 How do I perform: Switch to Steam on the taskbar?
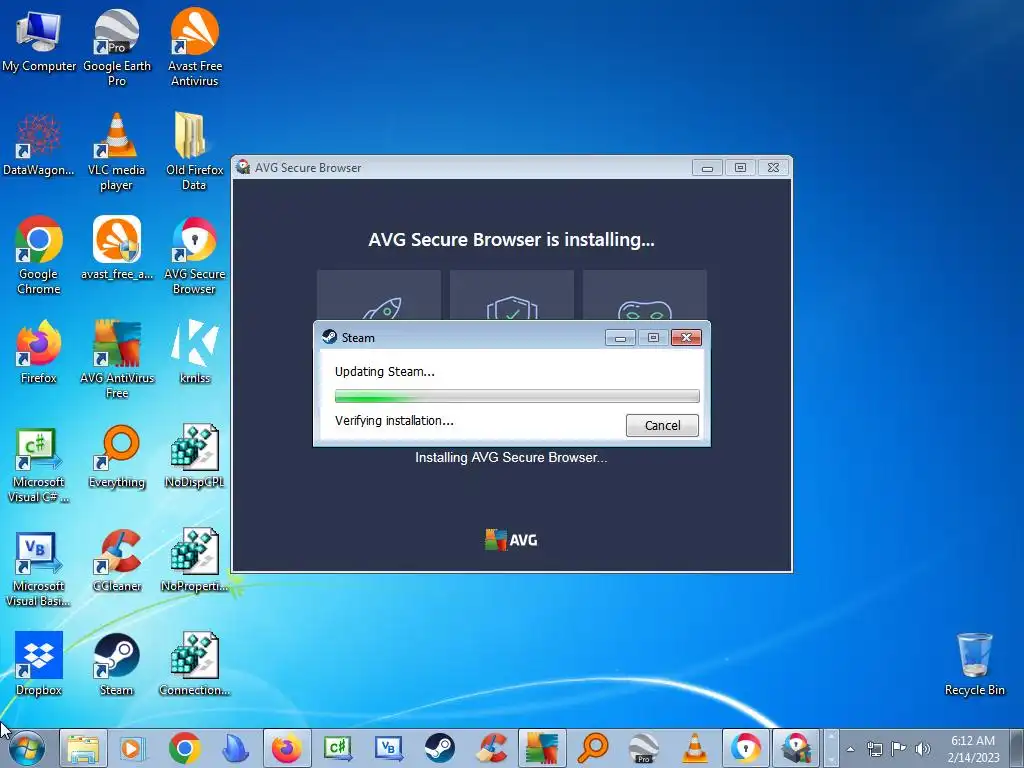(440, 748)
